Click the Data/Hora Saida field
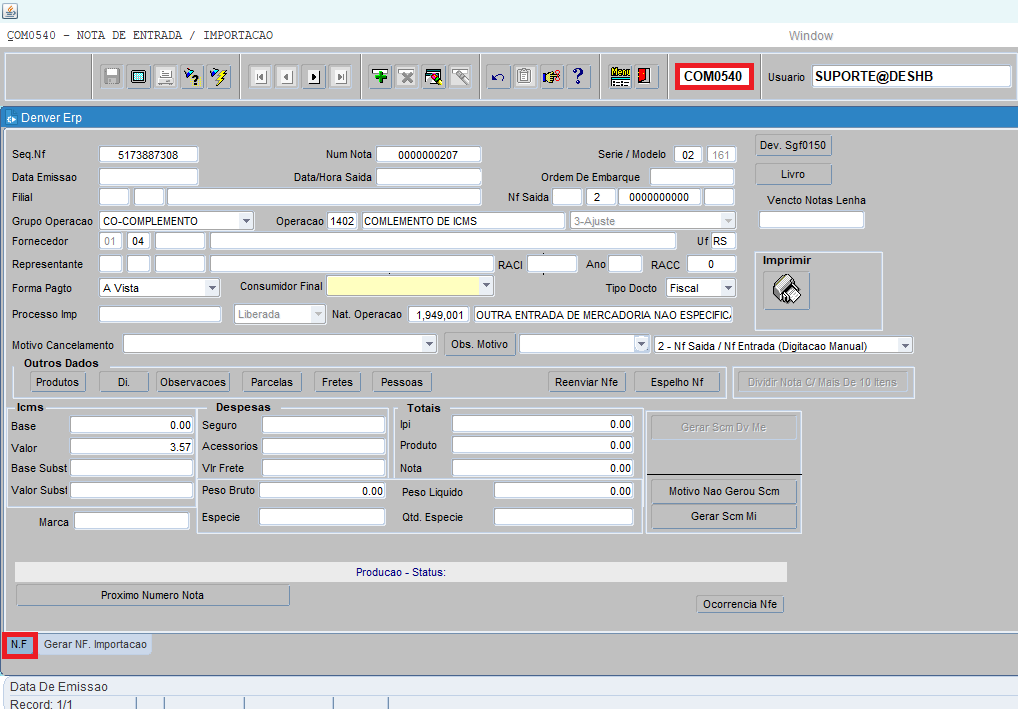 pos(428,177)
